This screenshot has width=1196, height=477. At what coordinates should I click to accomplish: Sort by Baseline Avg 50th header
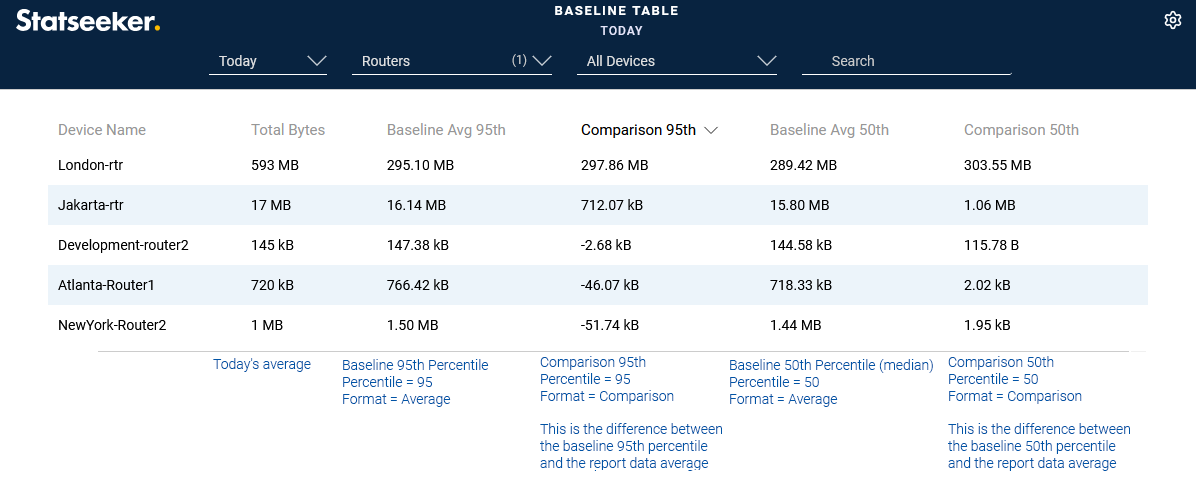click(x=829, y=130)
